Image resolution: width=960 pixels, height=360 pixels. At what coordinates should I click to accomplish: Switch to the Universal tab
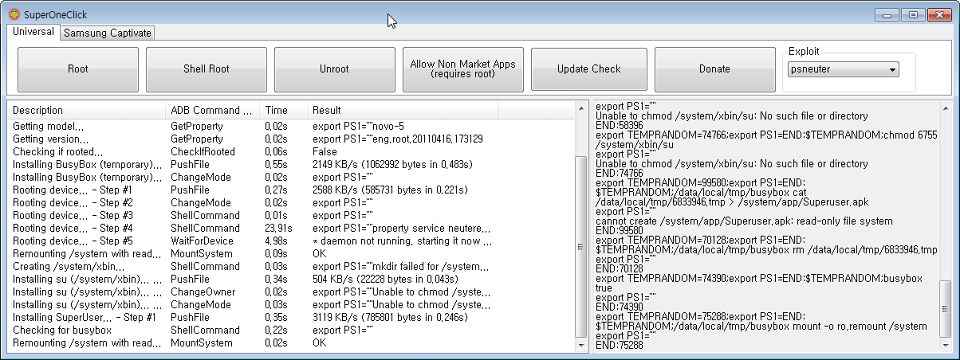point(33,32)
